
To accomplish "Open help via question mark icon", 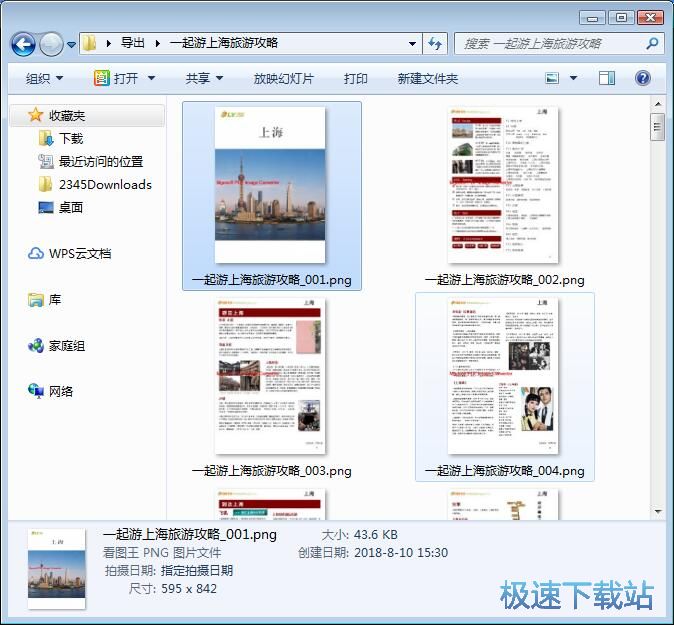I will click(x=643, y=78).
